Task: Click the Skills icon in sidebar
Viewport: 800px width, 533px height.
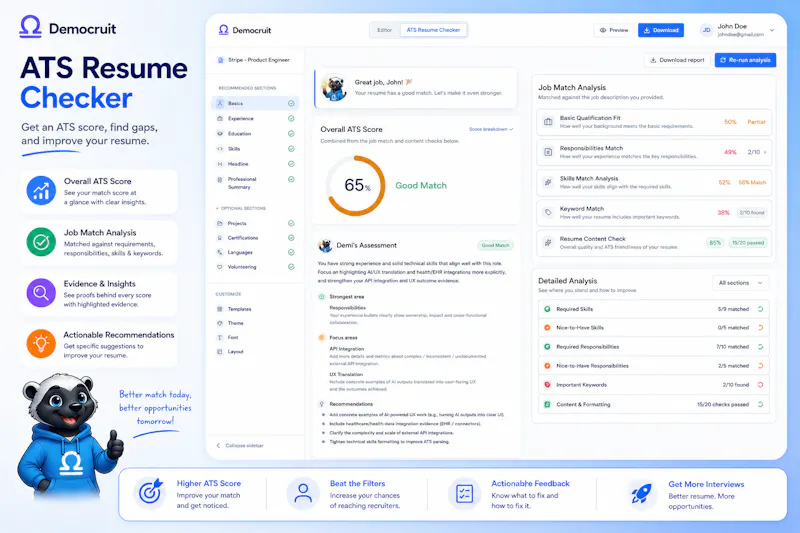Action: pos(220,149)
